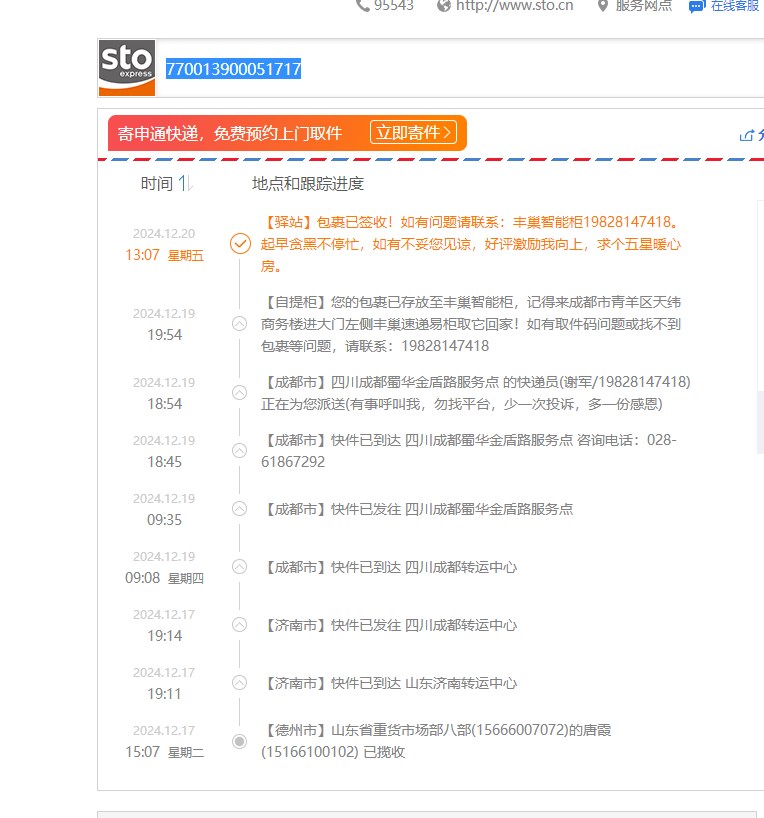Image resolution: width=764 pixels, height=818 pixels.
Task: Toggle the 时间 sort order arrow
Action: point(186,183)
